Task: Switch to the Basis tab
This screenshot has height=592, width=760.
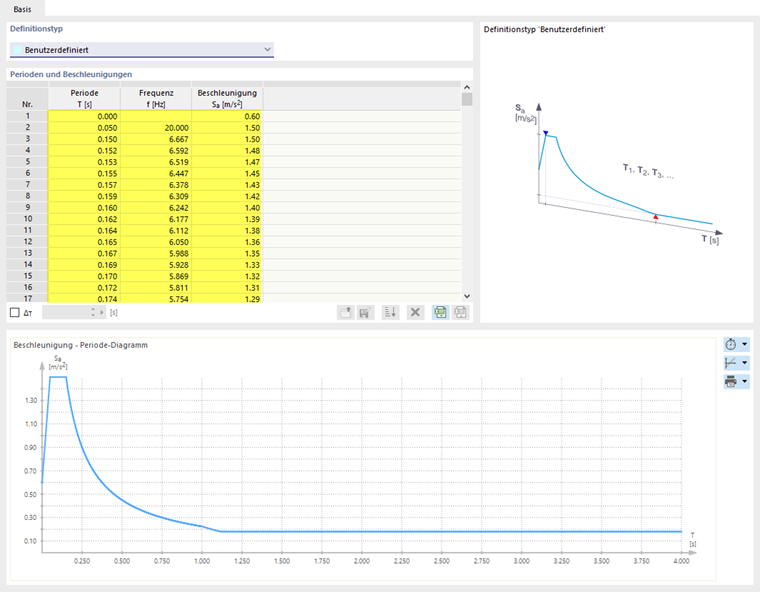Action: [22, 9]
